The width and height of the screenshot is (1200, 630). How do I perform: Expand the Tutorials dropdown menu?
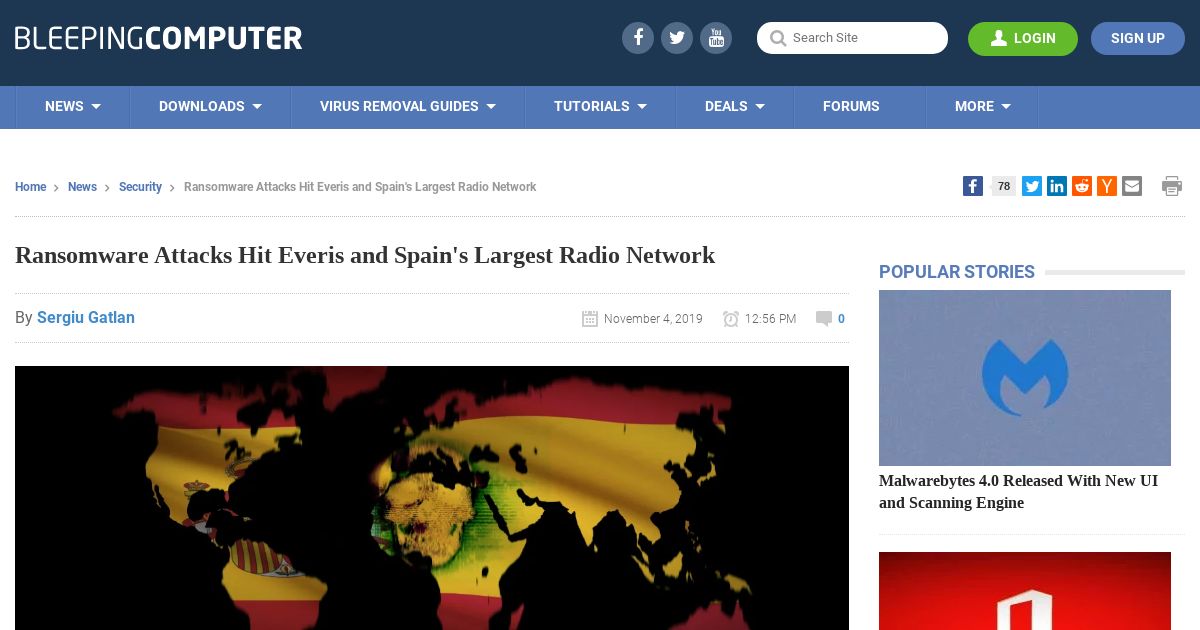pyautogui.click(x=600, y=106)
